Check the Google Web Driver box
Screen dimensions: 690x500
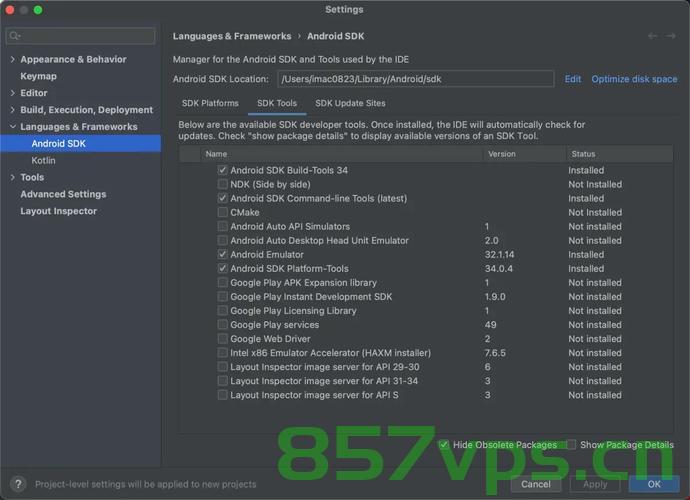pos(223,339)
